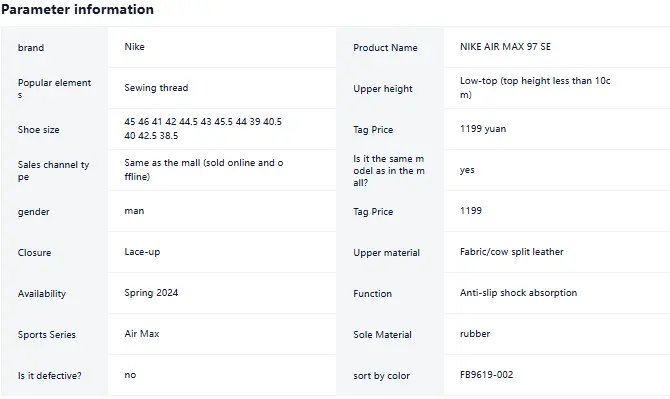Select the Same as the mall text

(204, 170)
